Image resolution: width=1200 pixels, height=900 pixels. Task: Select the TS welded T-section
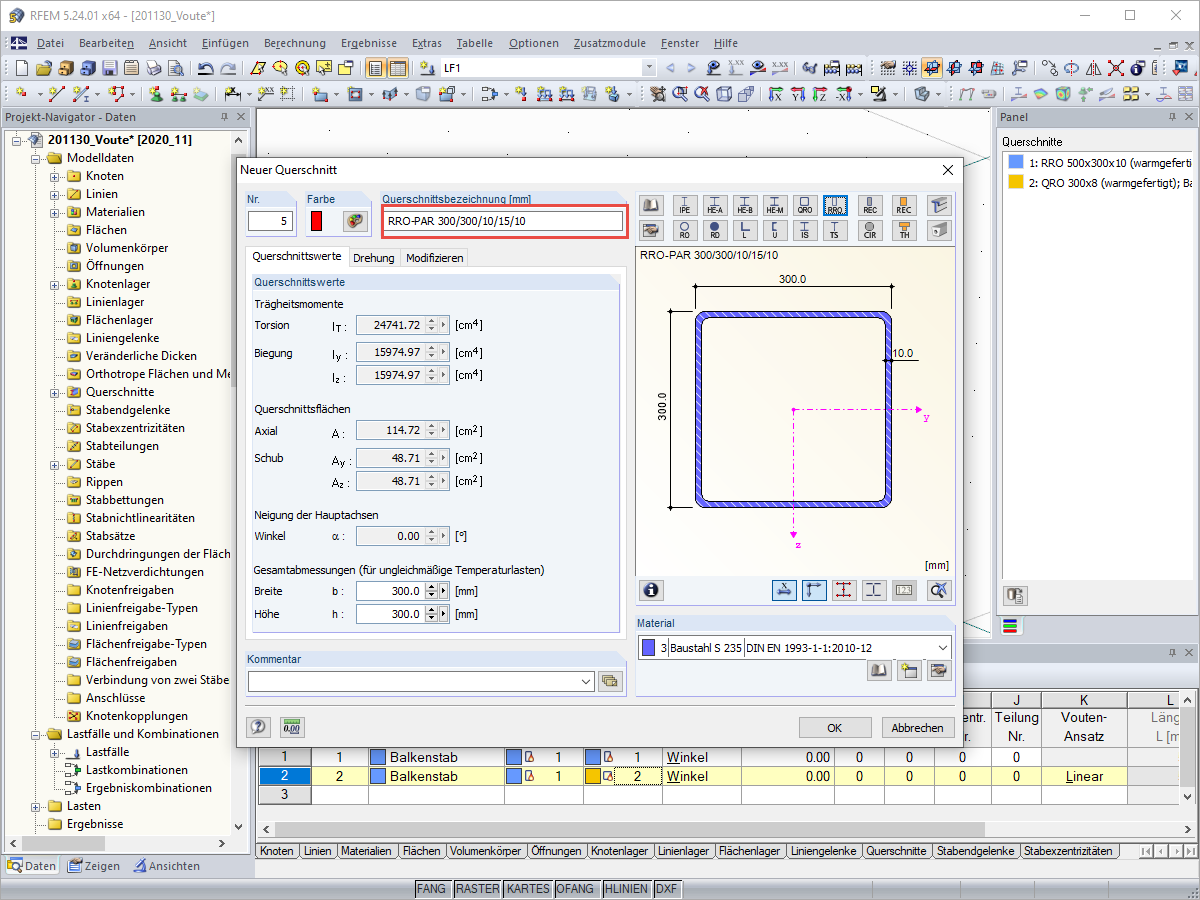click(x=835, y=230)
